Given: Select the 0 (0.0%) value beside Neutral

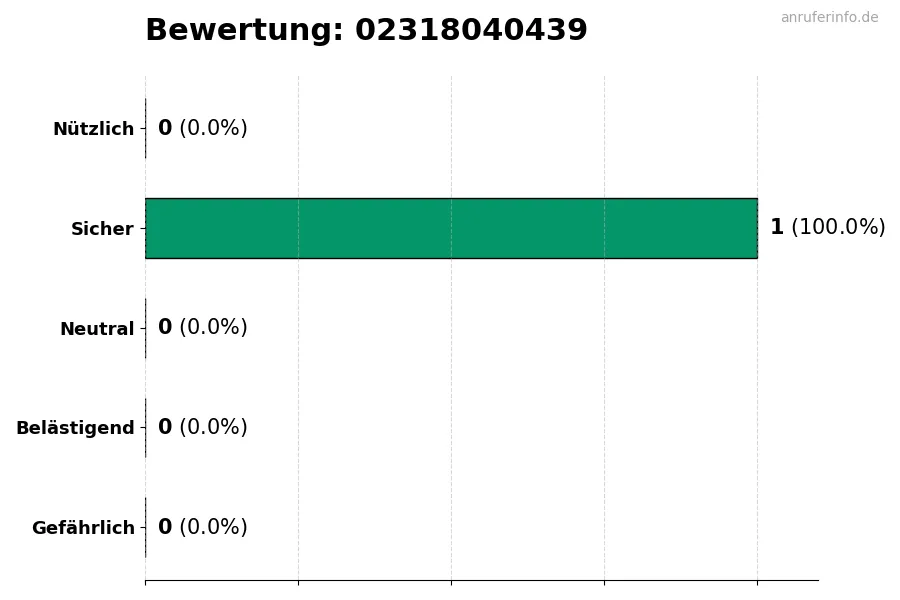Looking at the screenshot, I should pyautogui.click(x=202, y=328).
